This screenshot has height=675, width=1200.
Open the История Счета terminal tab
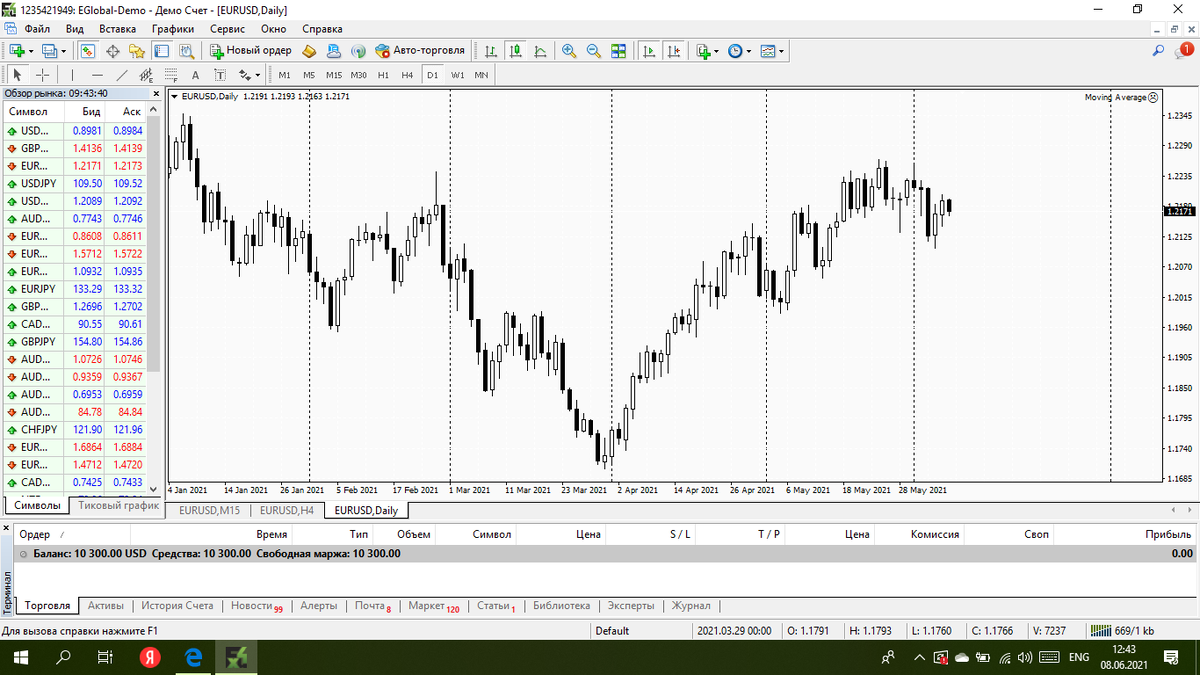coord(177,605)
